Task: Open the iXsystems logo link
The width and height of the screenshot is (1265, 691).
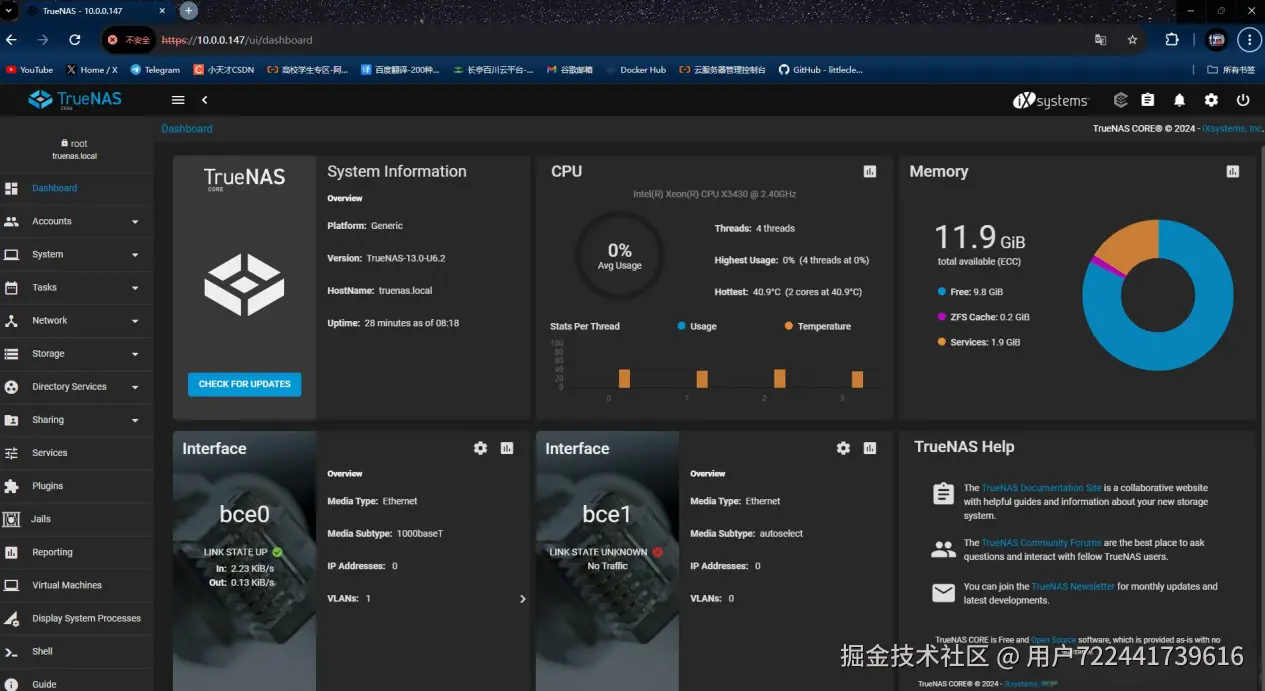Action: [x=1050, y=100]
